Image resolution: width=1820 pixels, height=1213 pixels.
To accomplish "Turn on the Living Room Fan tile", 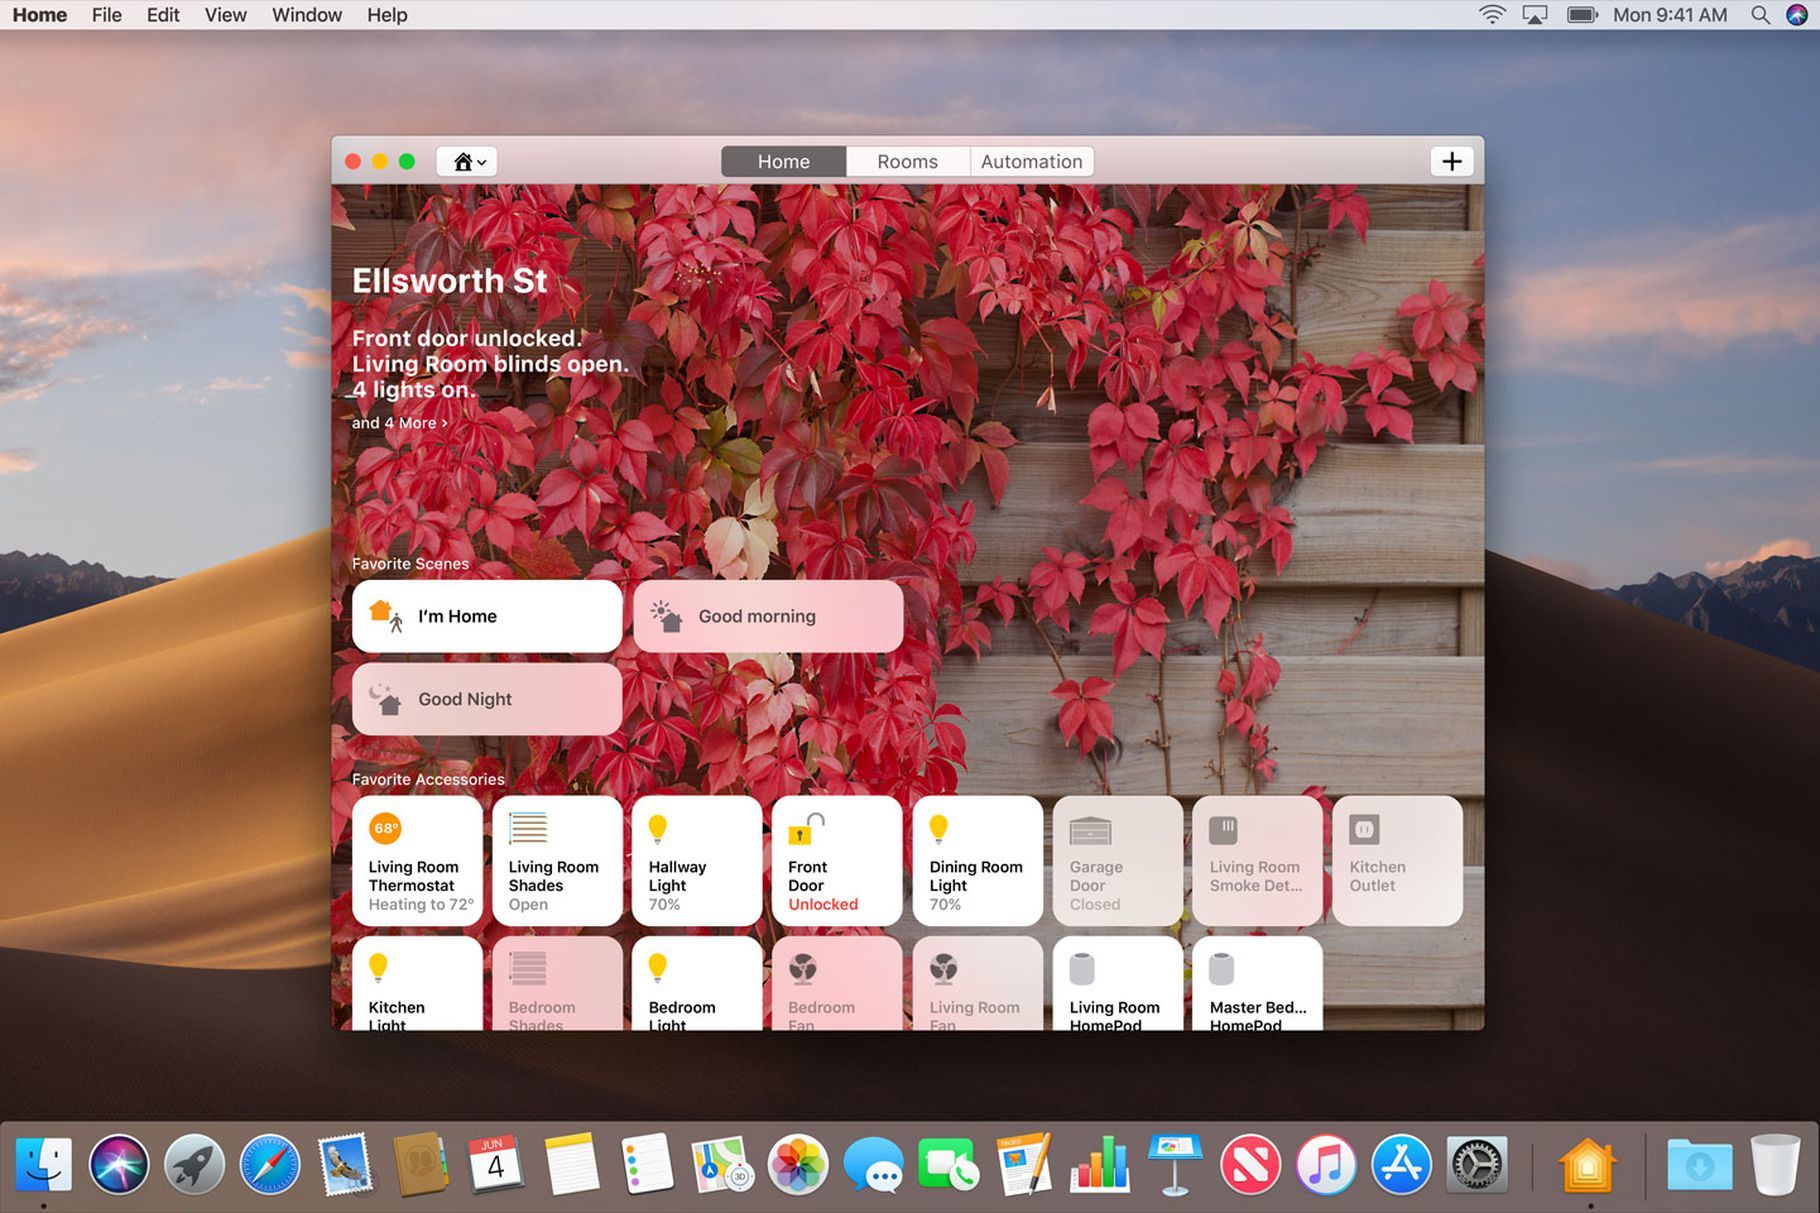I will coord(977,983).
